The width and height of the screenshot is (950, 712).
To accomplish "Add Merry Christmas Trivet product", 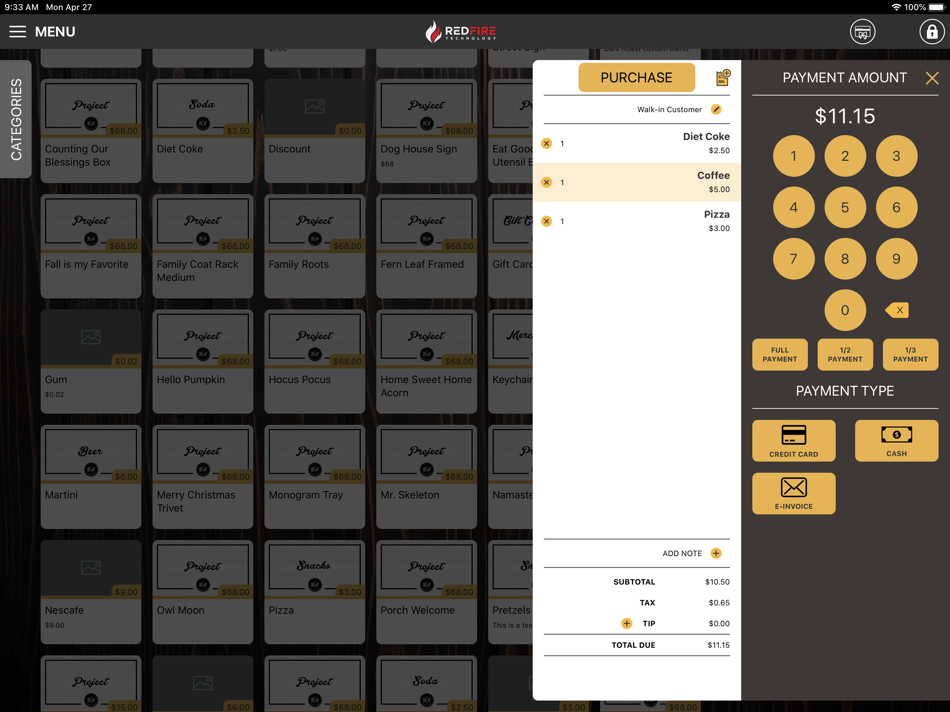I will point(203,477).
